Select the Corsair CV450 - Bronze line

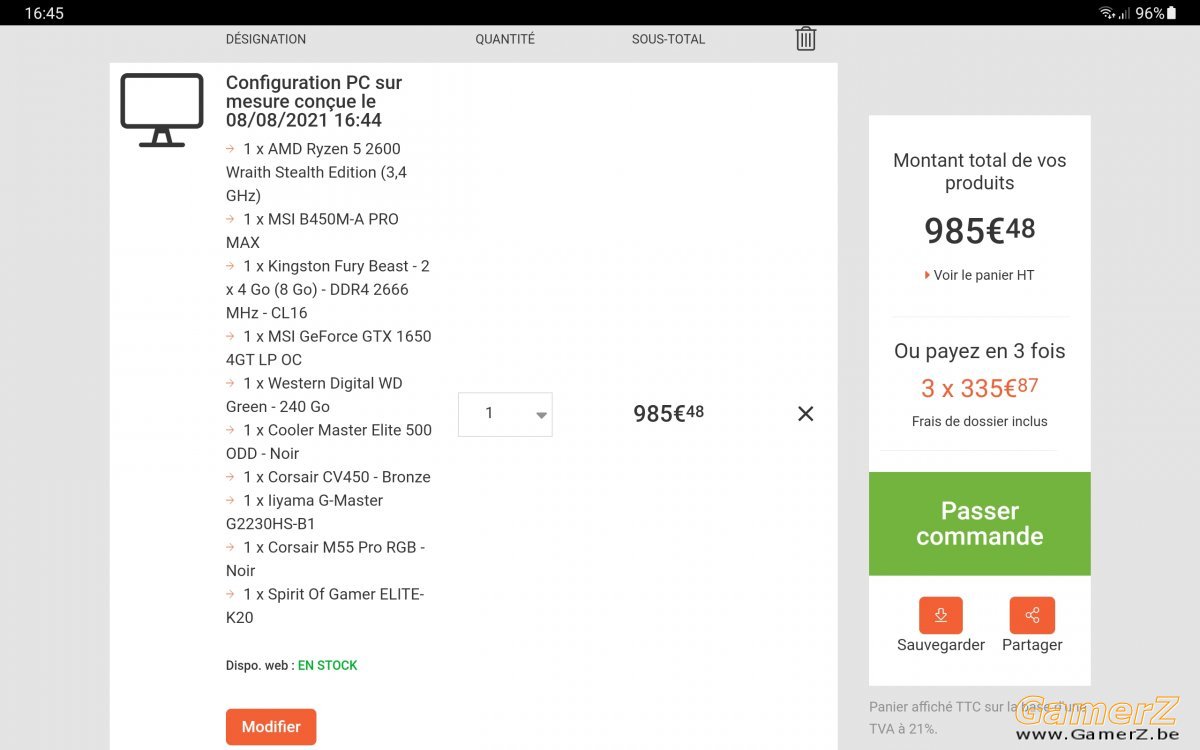click(328, 477)
